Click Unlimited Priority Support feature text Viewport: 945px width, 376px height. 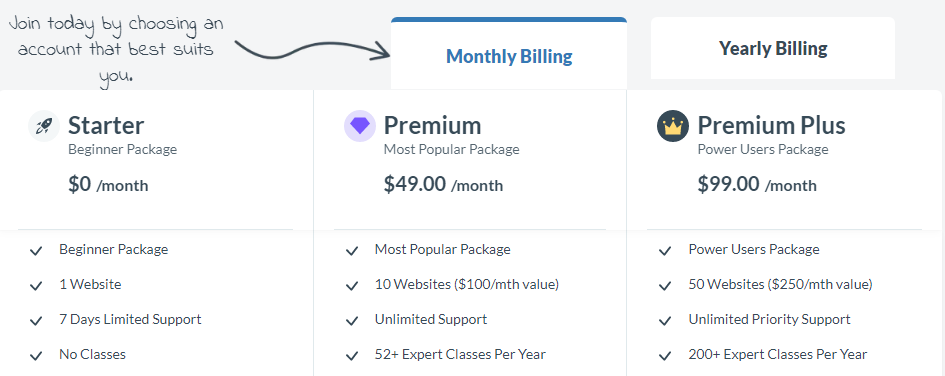click(770, 319)
